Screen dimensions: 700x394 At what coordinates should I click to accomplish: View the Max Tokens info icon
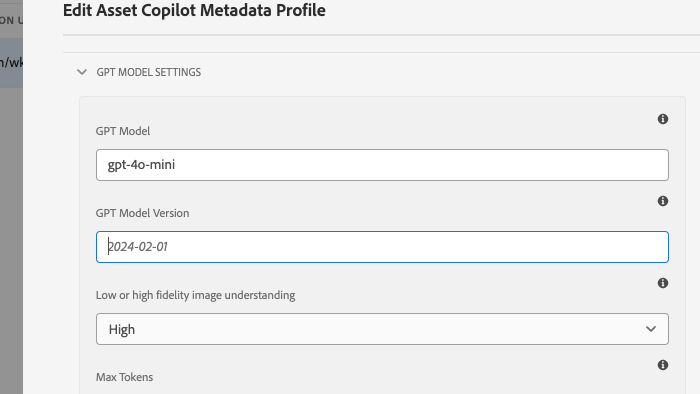[662, 365]
